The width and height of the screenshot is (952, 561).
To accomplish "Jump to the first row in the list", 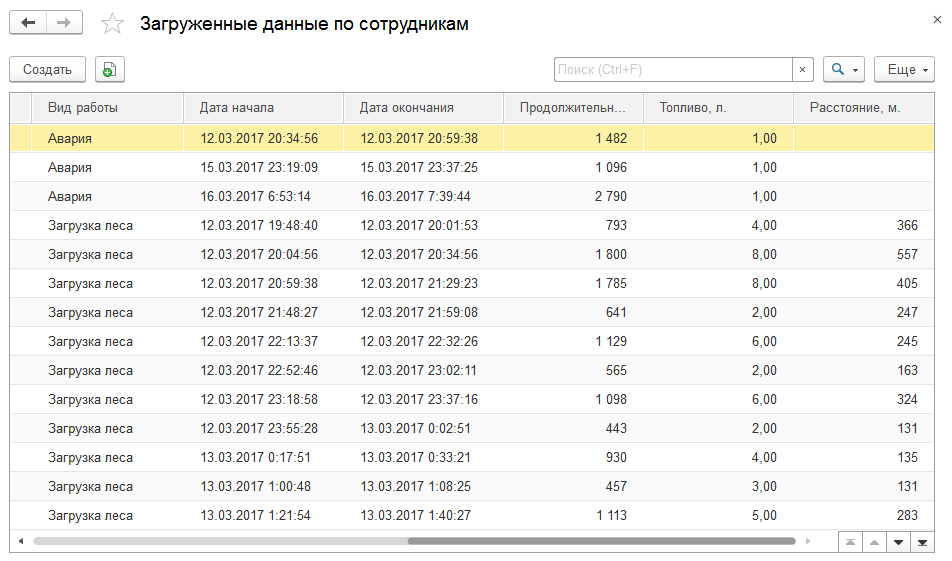I will (850, 542).
